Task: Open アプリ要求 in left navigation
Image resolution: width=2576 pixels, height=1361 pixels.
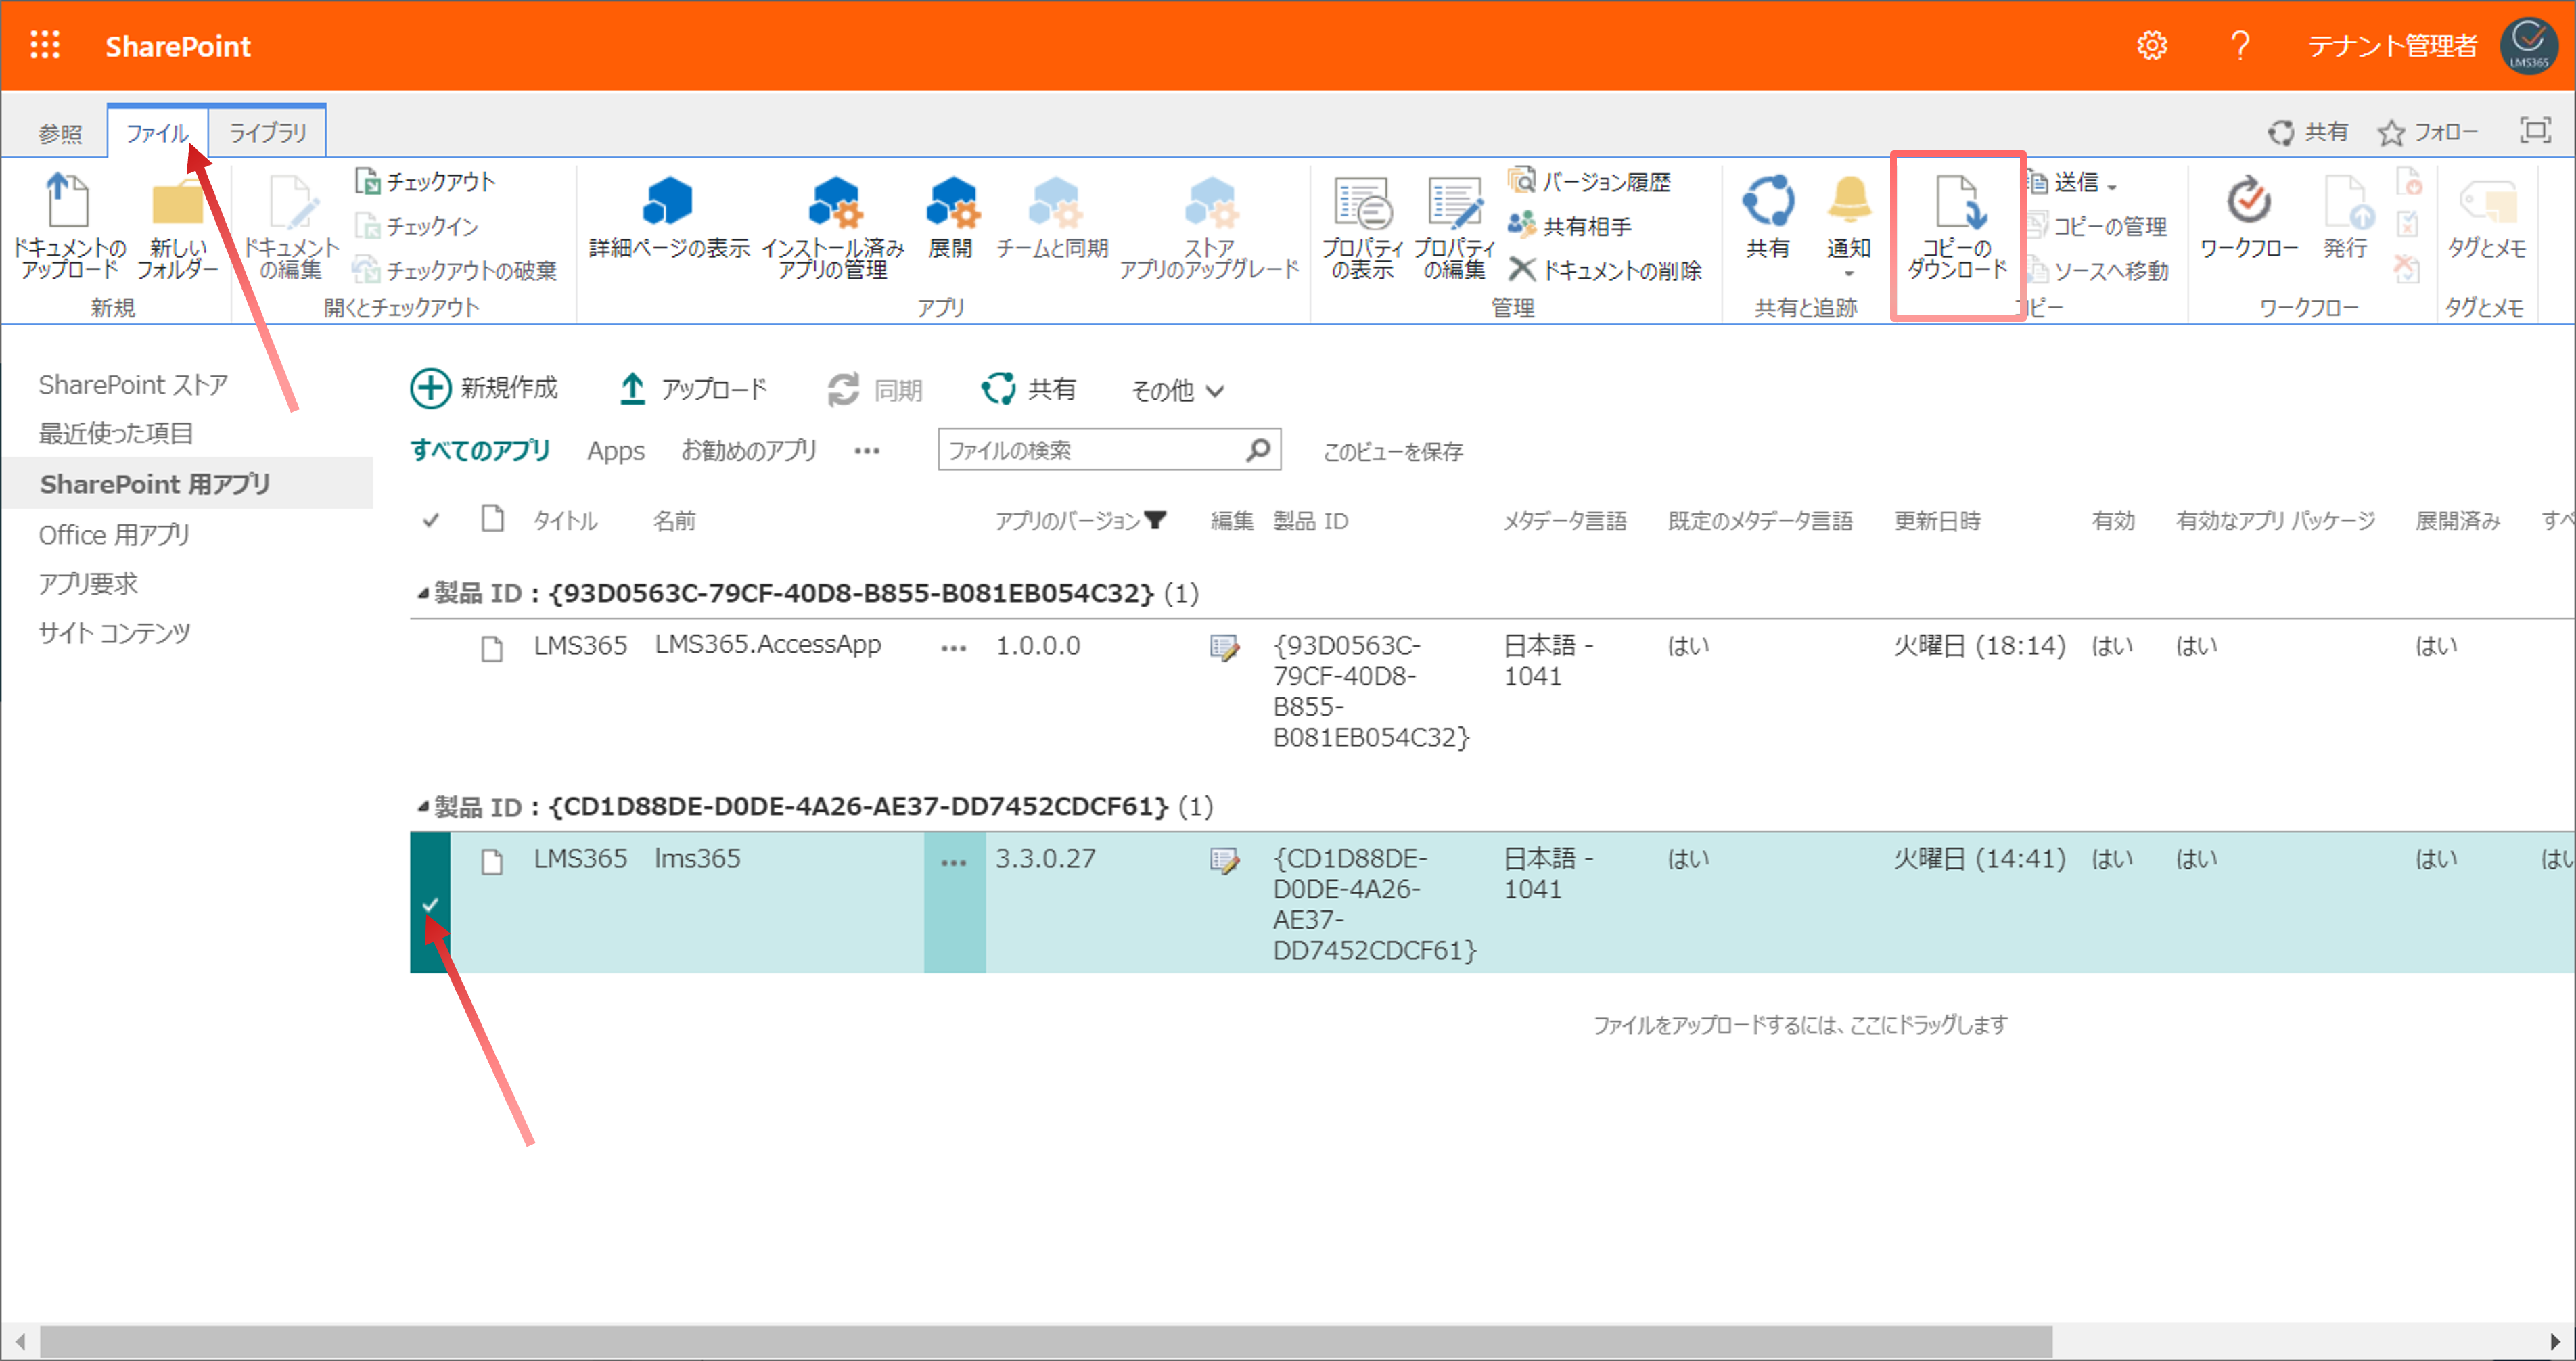Action: [88, 584]
